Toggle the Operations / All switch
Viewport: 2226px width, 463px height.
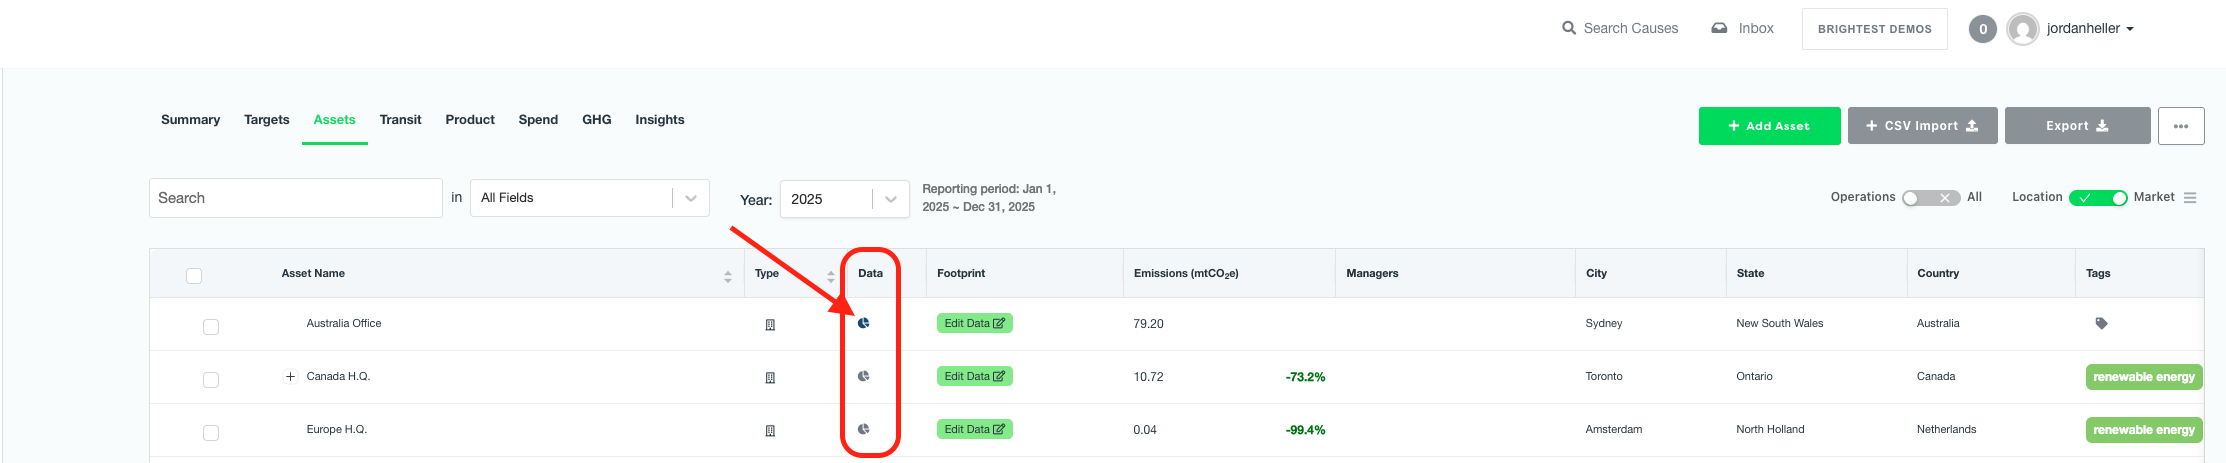(x=1930, y=198)
